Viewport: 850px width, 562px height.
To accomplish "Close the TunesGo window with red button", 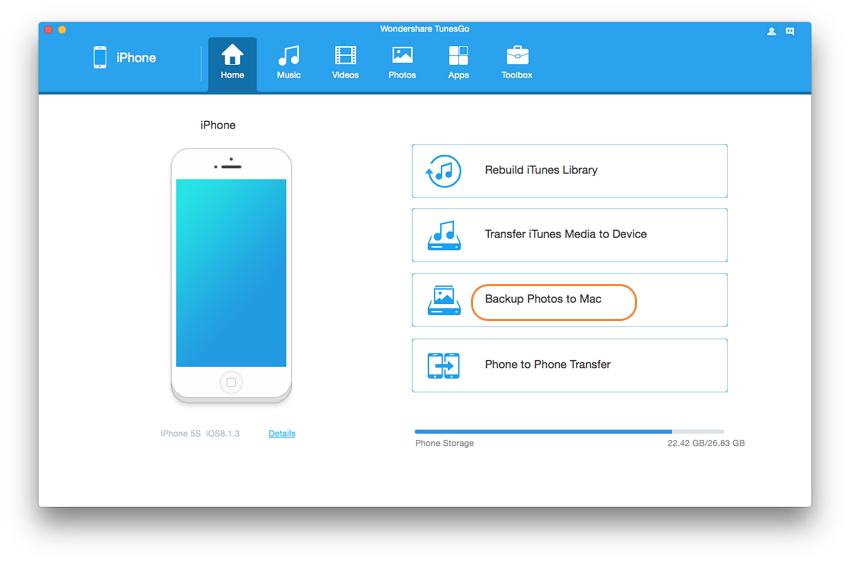I will (48, 30).
